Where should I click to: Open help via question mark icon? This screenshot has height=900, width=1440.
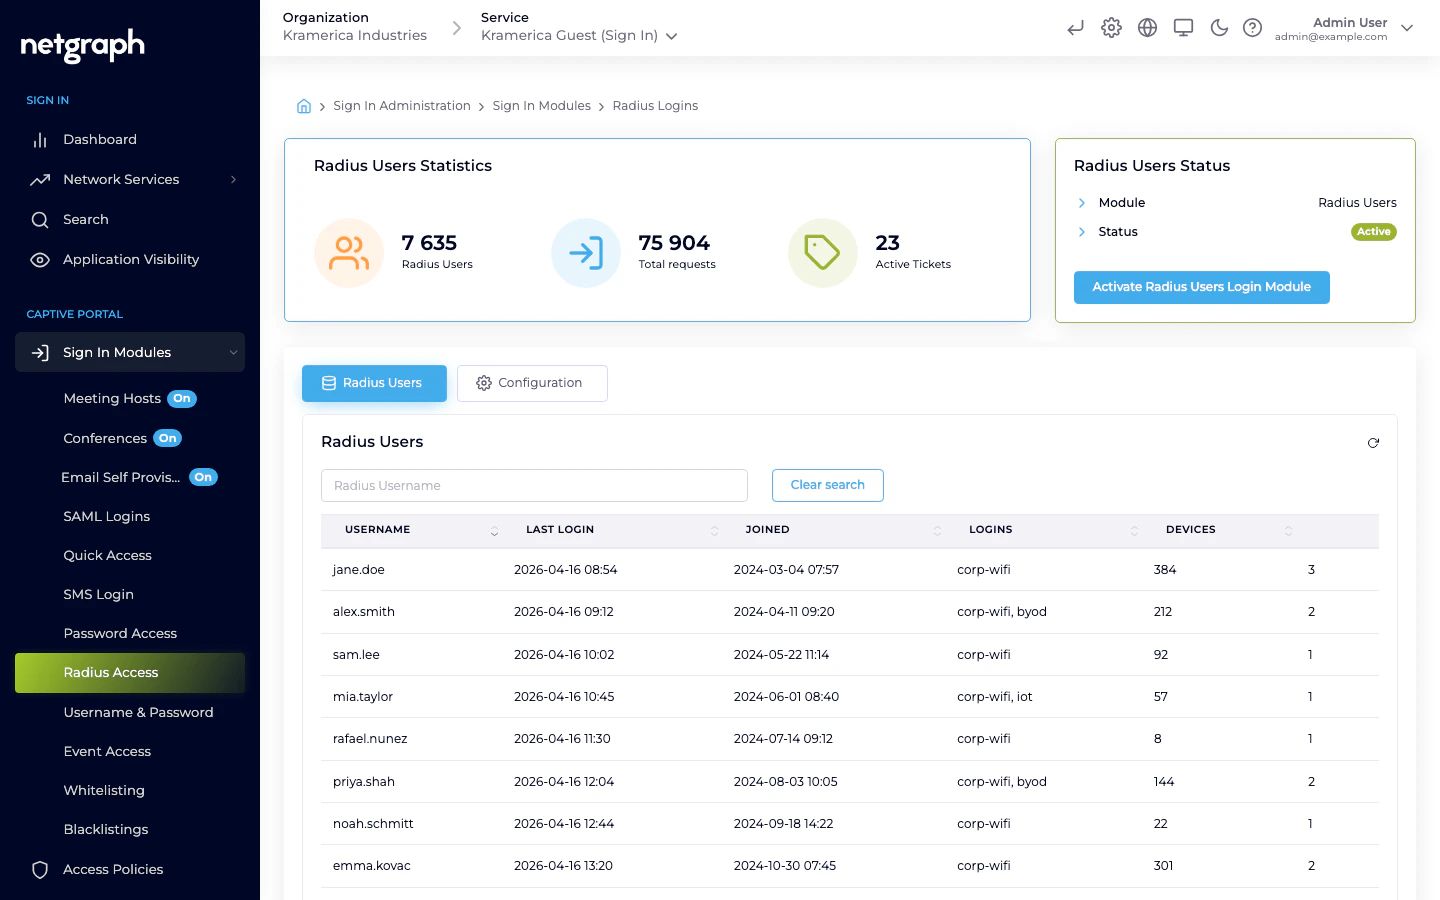point(1253,27)
